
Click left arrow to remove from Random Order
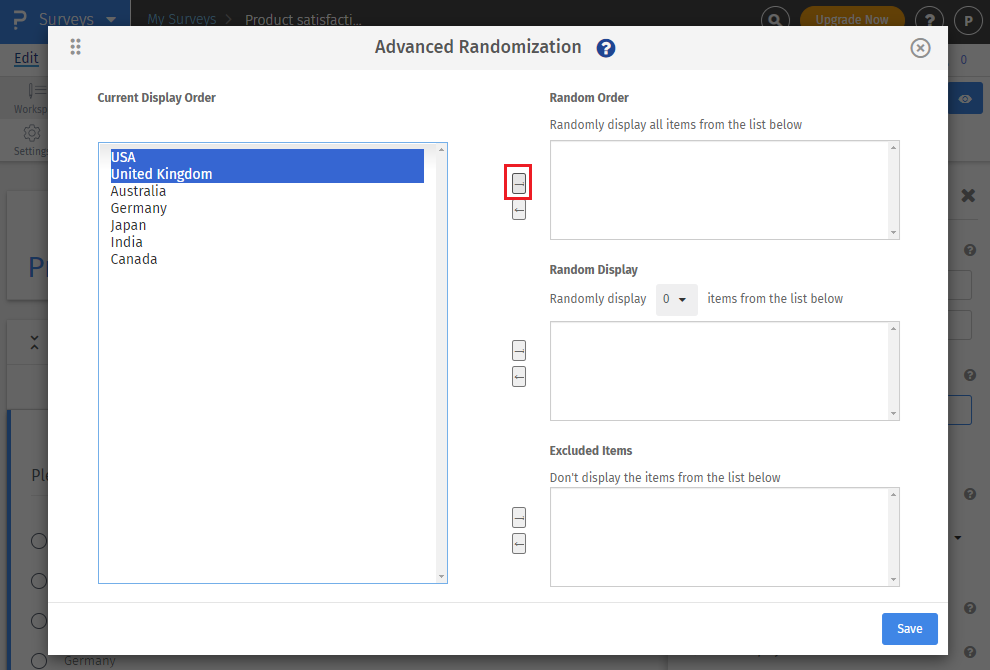[x=518, y=210]
